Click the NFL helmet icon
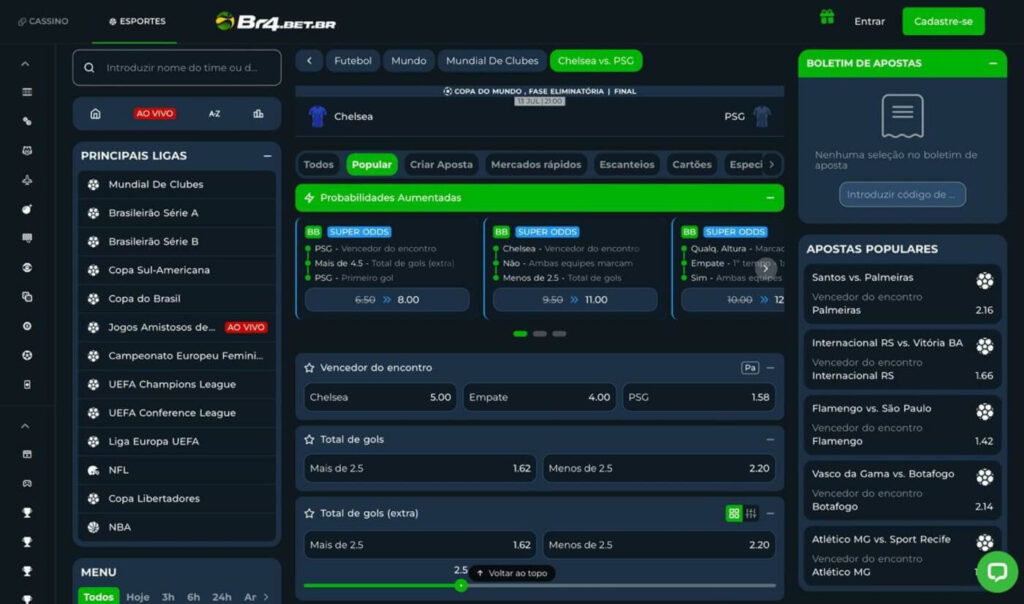This screenshot has width=1024, height=604. click(x=93, y=470)
